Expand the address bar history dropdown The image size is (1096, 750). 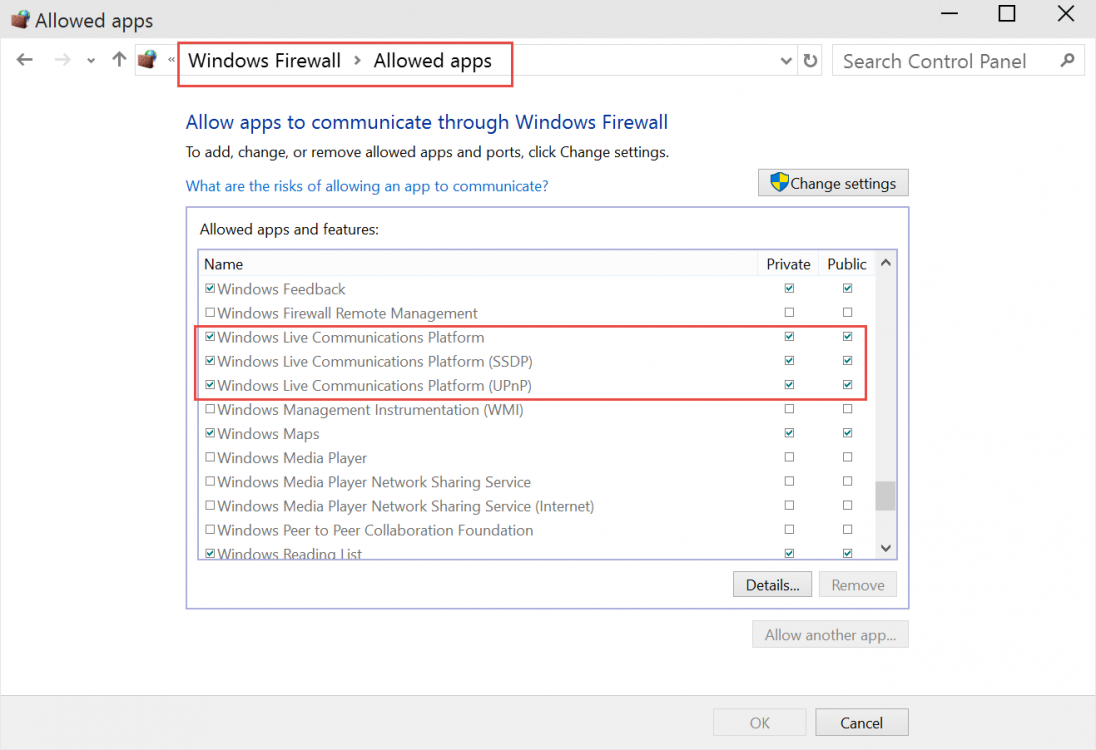(786, 61)
